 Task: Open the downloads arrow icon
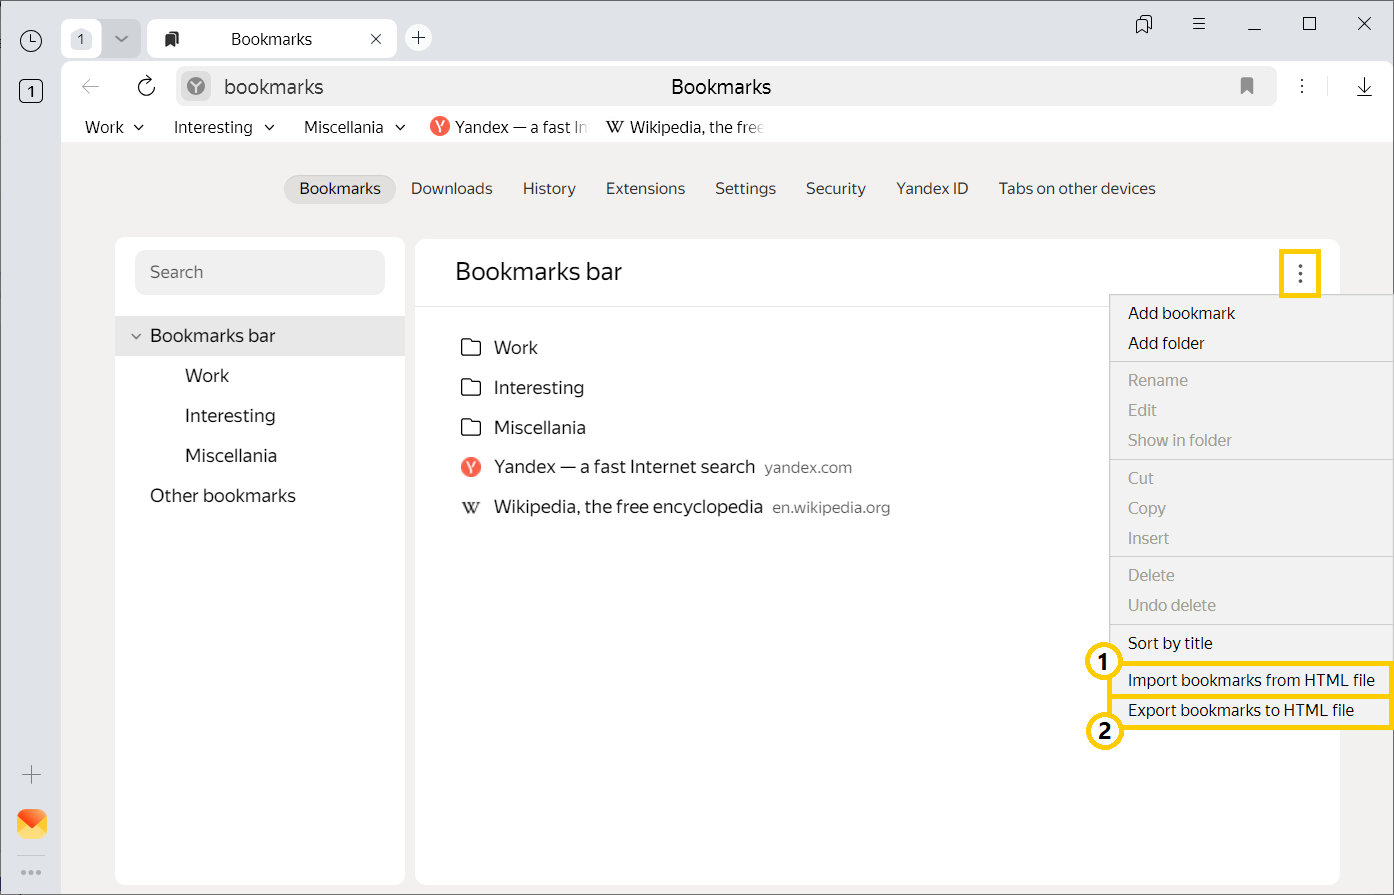coord(1363,87)
